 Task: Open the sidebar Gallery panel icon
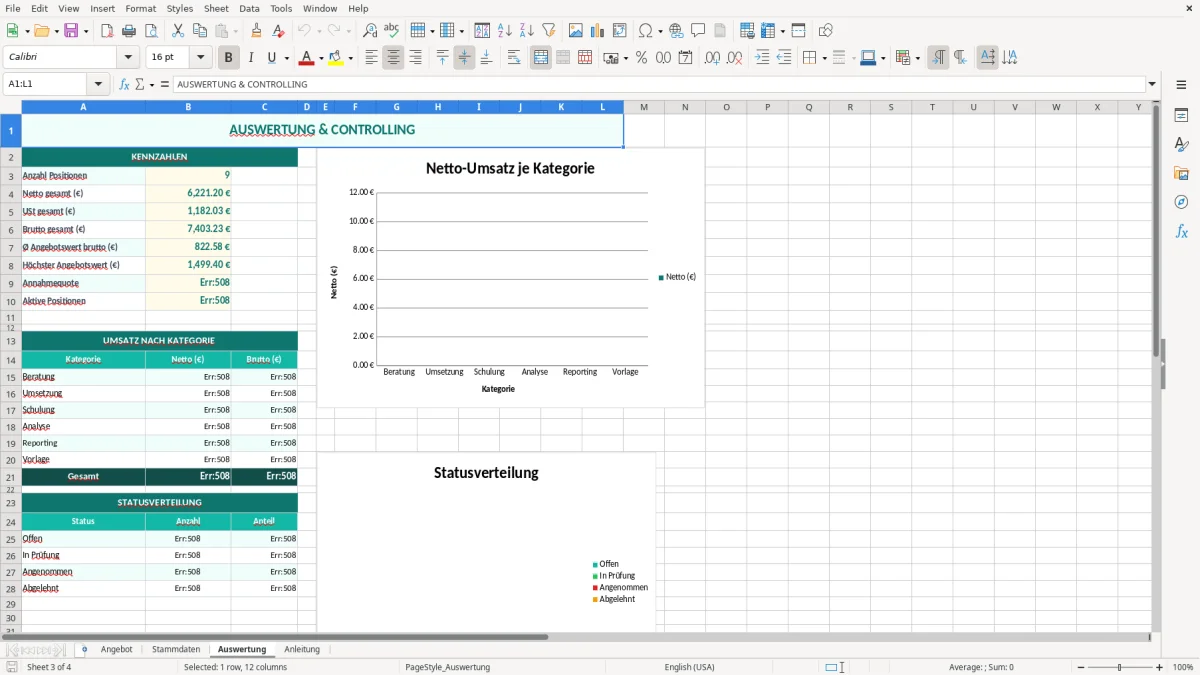pyautogui.click(x=1181, y=173)
